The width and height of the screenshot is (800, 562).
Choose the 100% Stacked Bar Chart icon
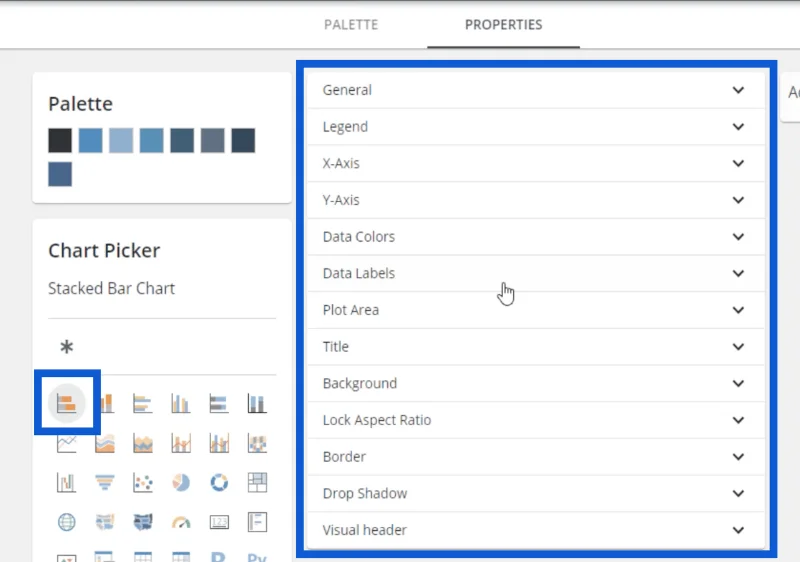(219, 403)
